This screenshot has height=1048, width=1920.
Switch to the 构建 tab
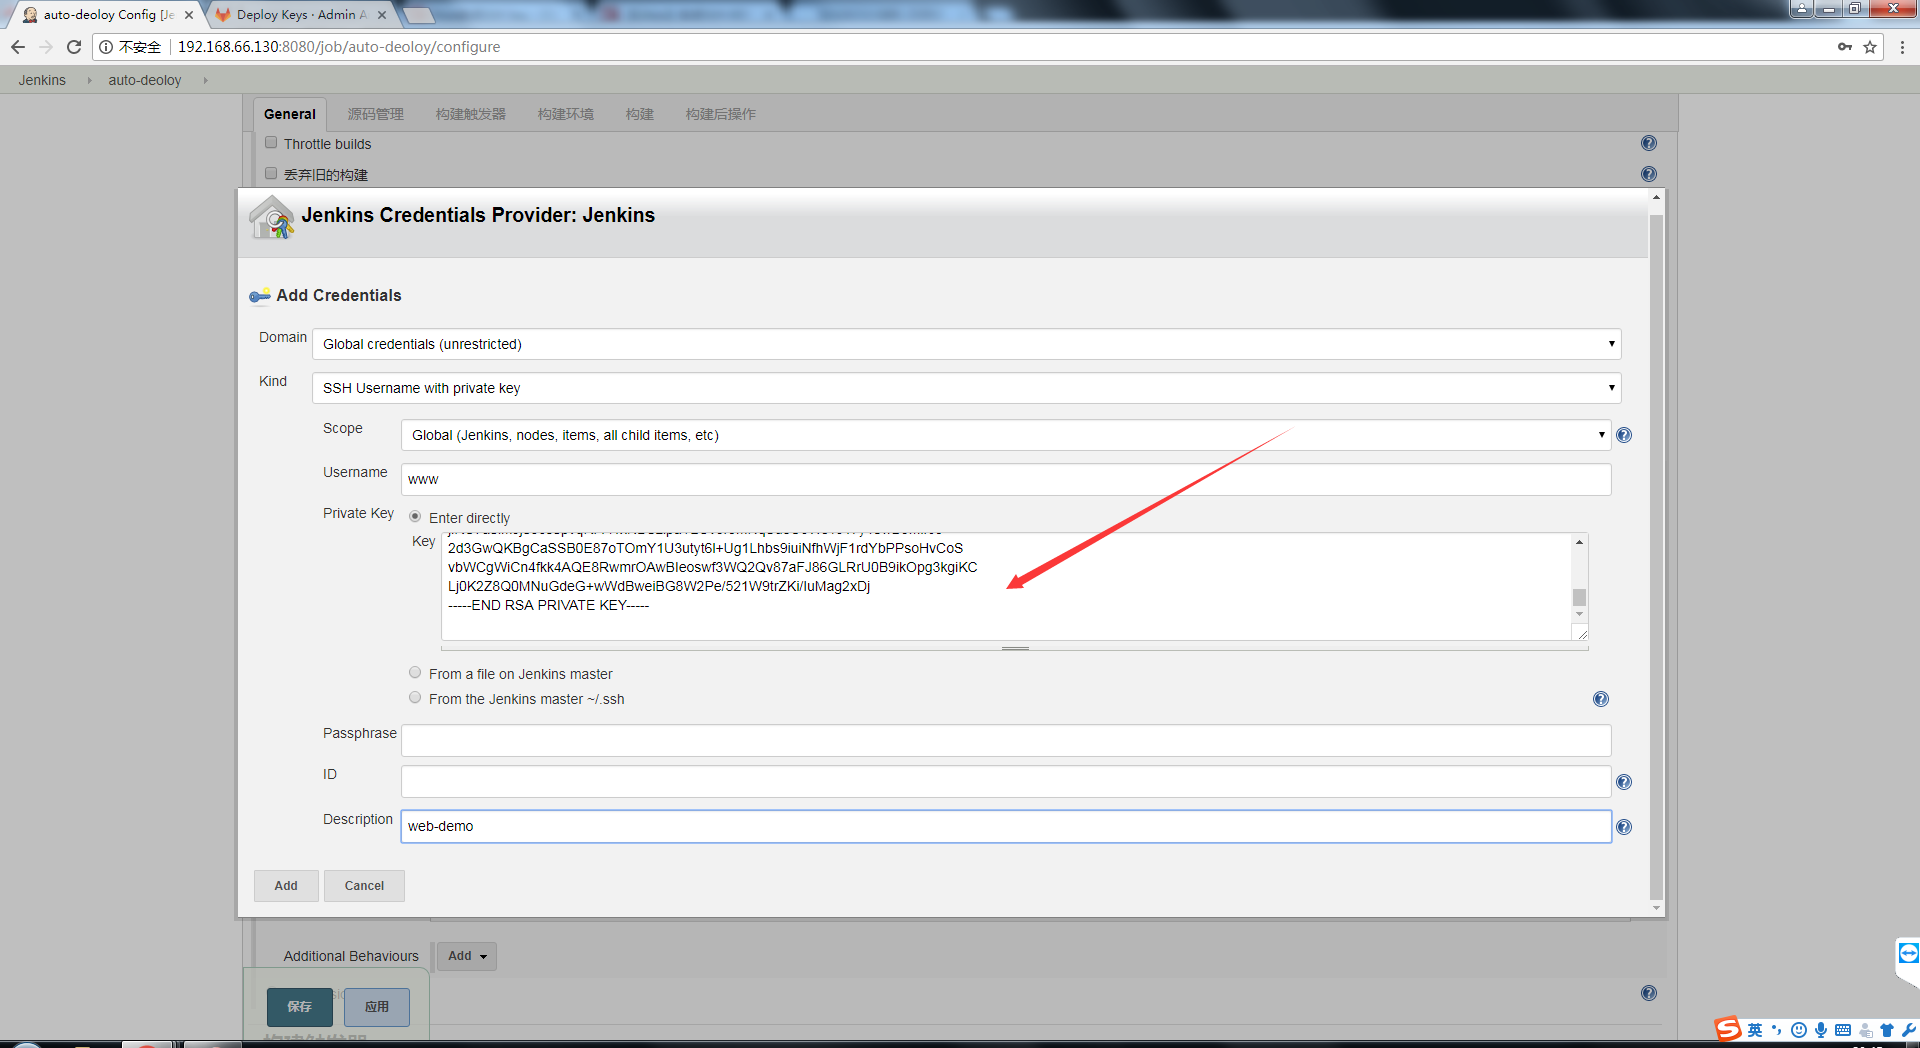pyautogui.click(x=640, y=114)
